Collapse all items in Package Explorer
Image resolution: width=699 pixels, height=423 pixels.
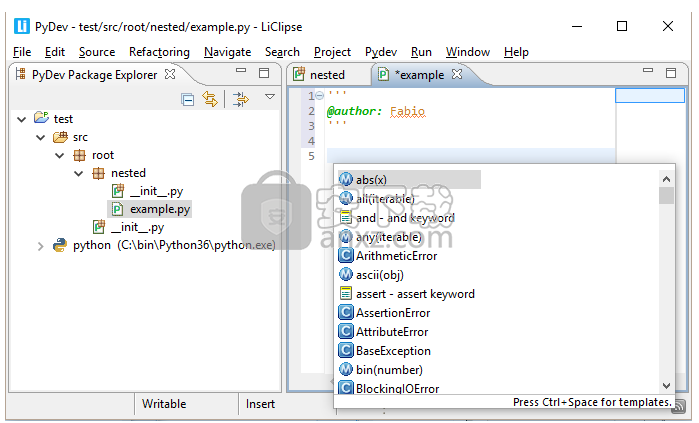click(x=188, y=99)
